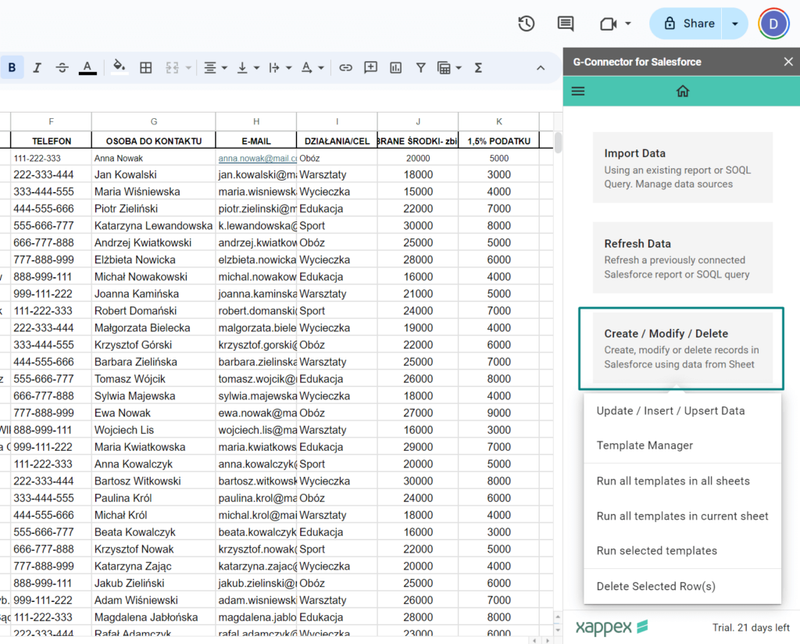Open version history
This screenshot has height=644, width=800.
coord(526,23)
